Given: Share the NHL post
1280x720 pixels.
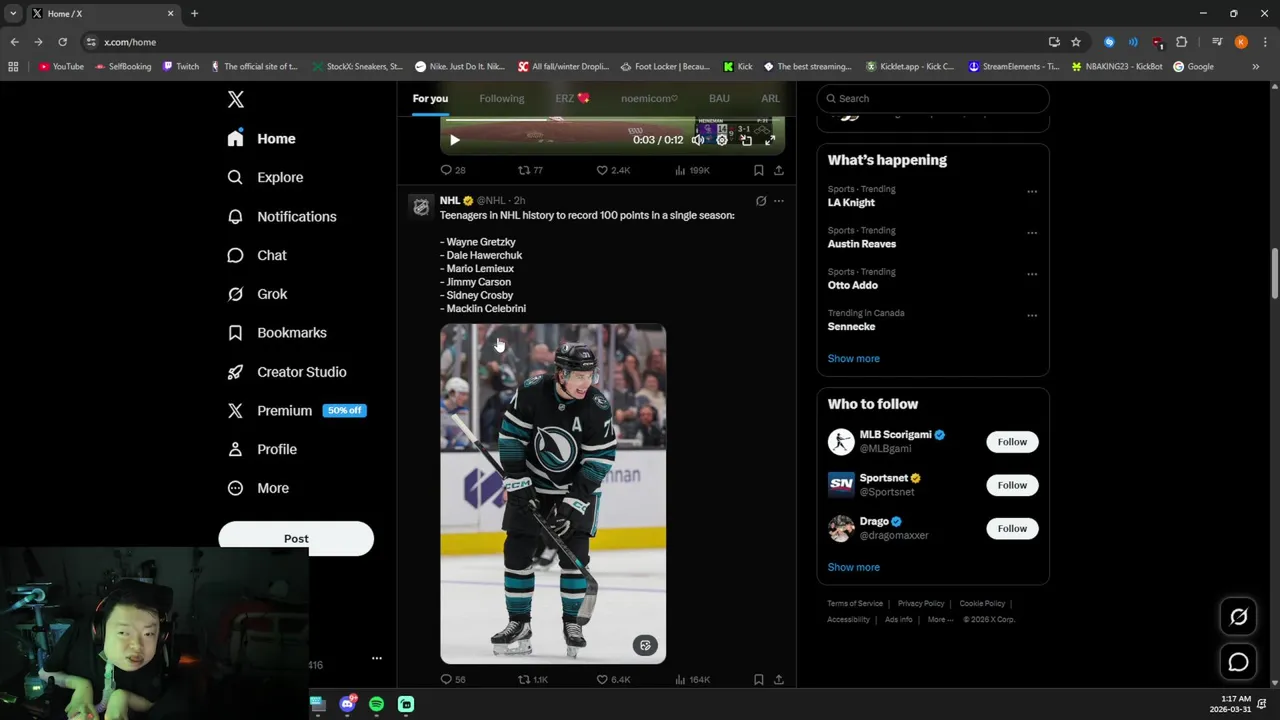Looking at the screenshot, I should pyautogui.click(x=779, y=680).
